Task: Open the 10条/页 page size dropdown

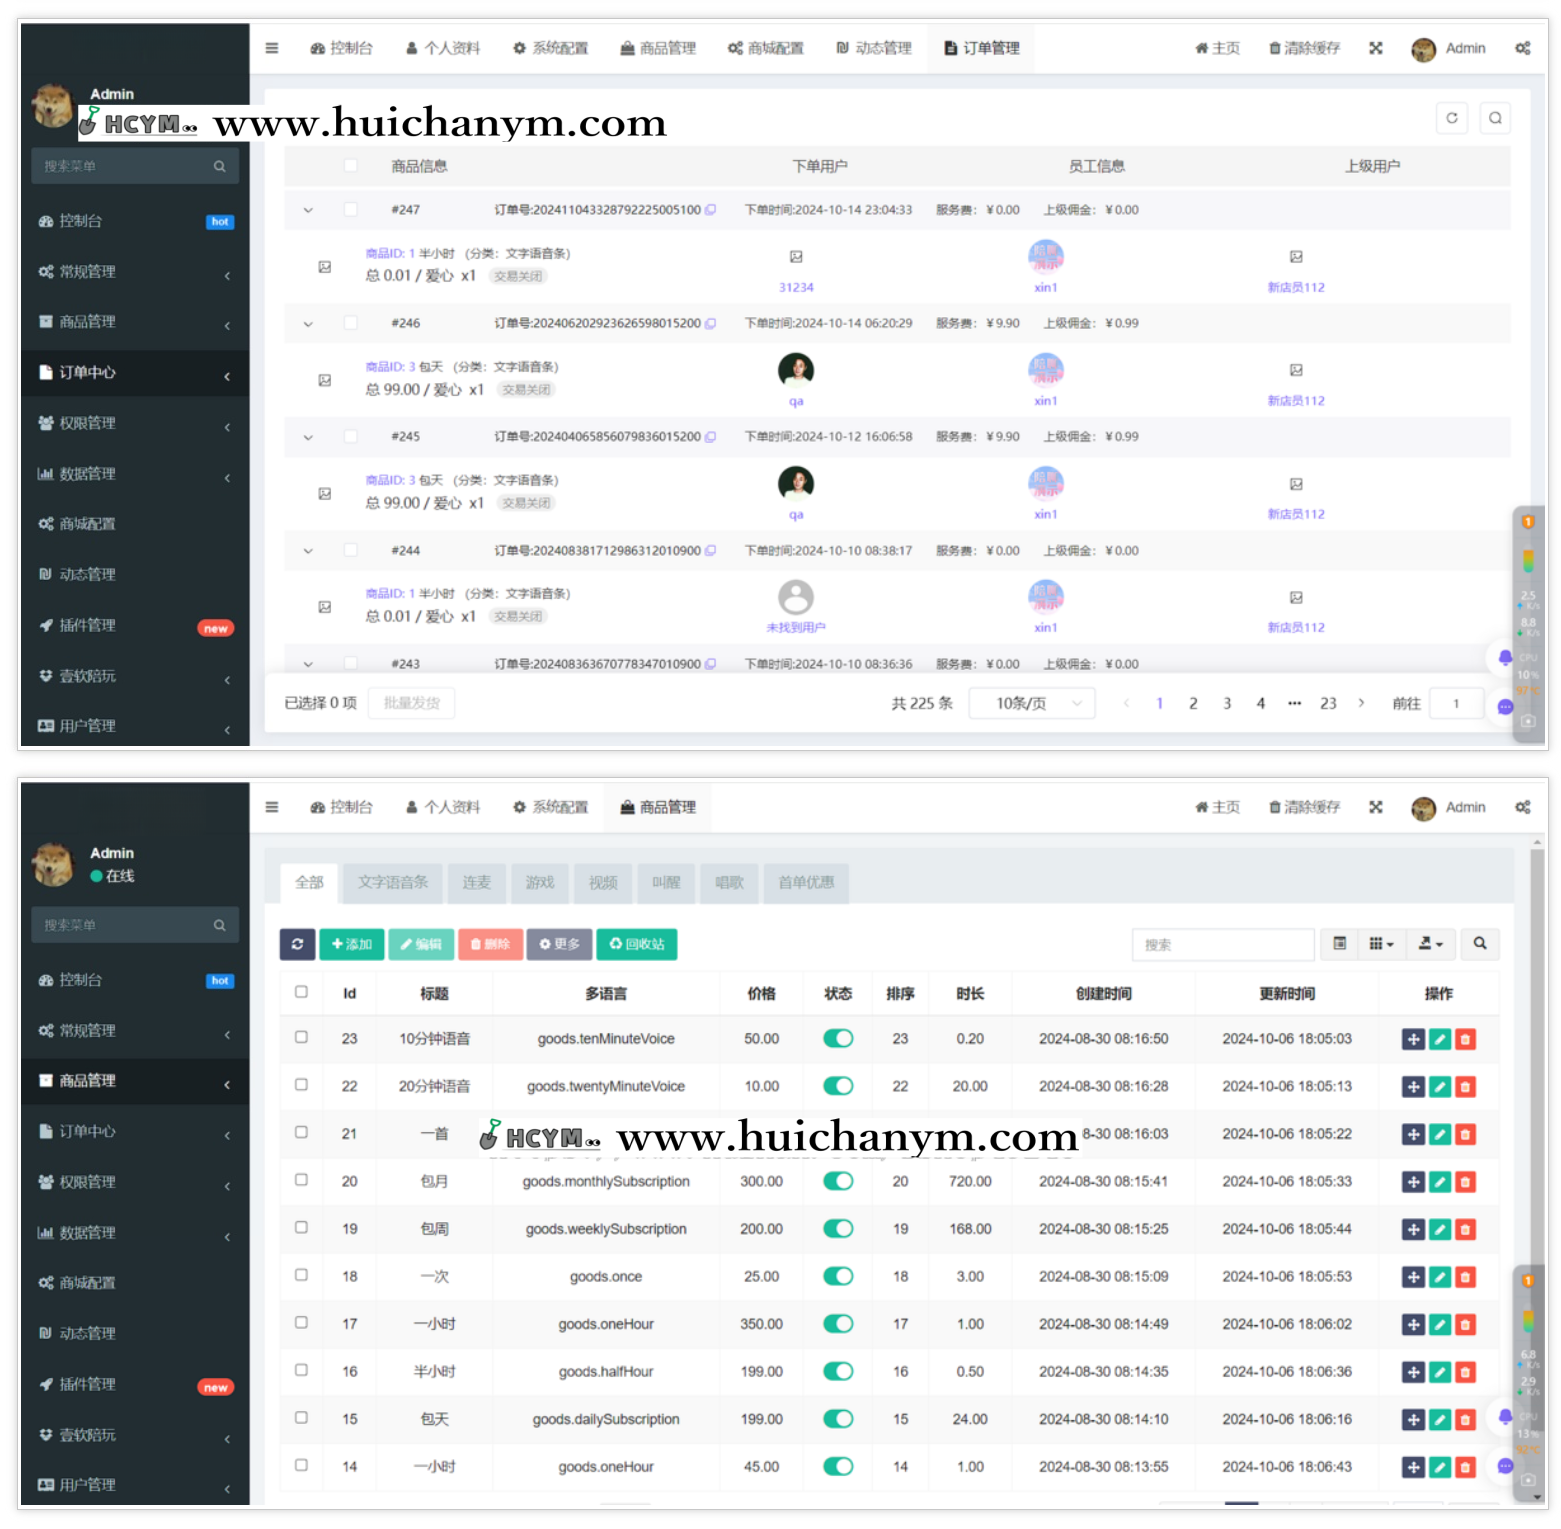Action: click(x=1031, y=704)
